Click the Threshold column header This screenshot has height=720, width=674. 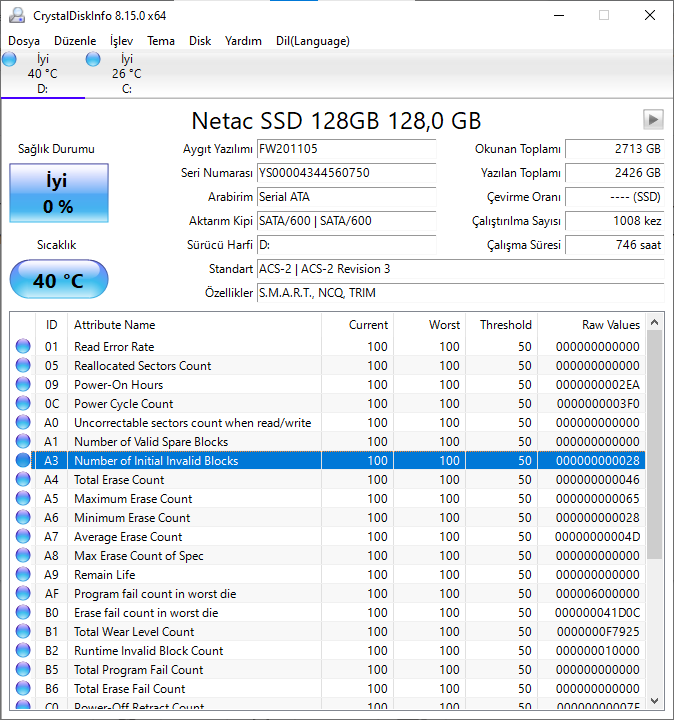click(x=501, y=325)
